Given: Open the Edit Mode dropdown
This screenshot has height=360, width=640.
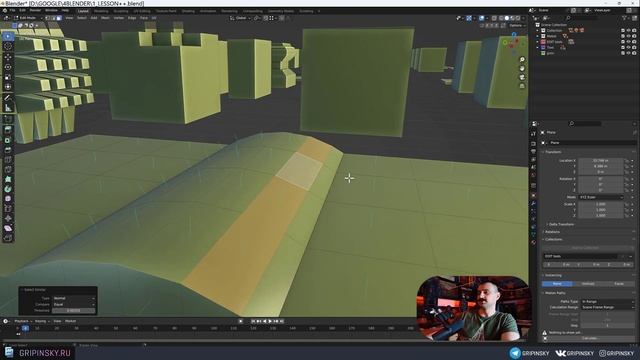Looking at the screenshot, I should pyautogui.click(x=28, y=18).
